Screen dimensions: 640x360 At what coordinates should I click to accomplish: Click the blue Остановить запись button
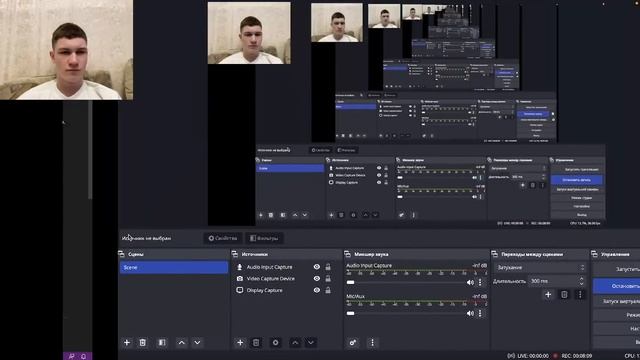pyautogui.click(x=616, y=286)
